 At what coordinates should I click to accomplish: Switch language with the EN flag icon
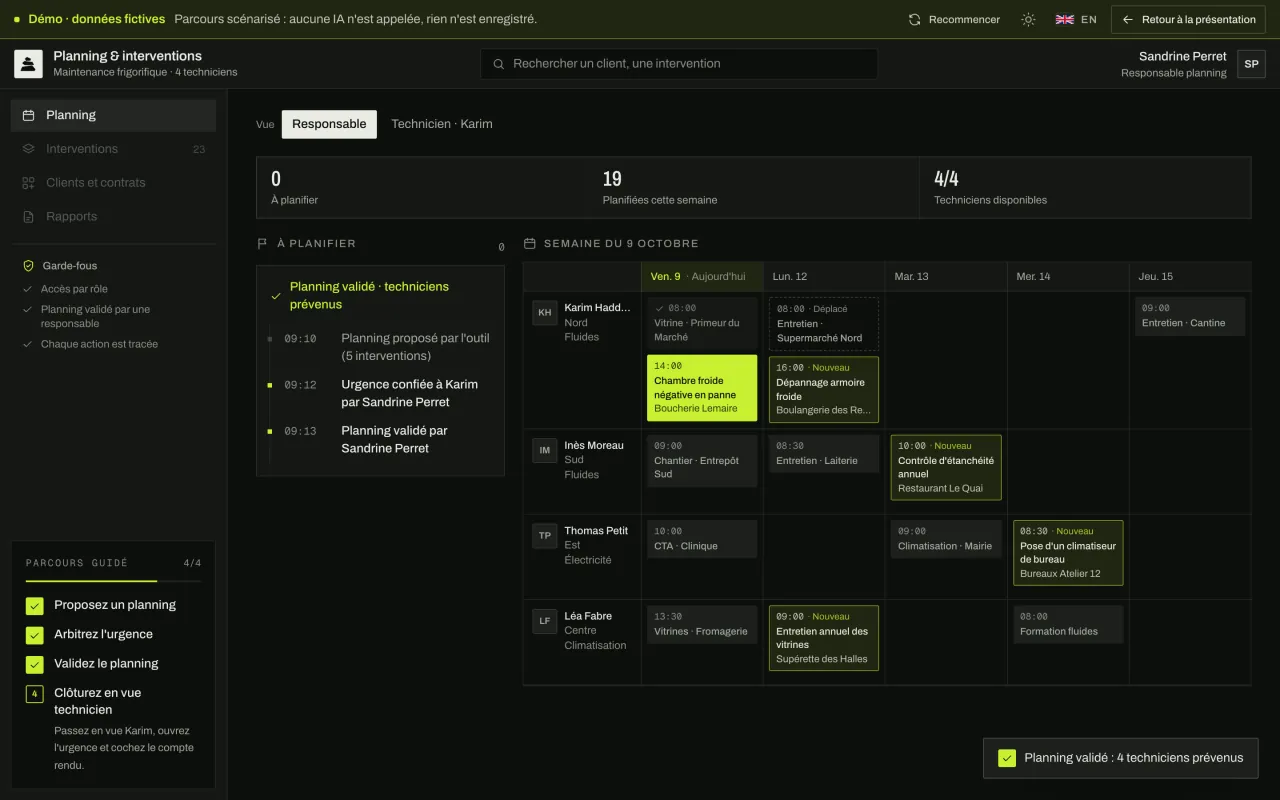[1065, 19]
